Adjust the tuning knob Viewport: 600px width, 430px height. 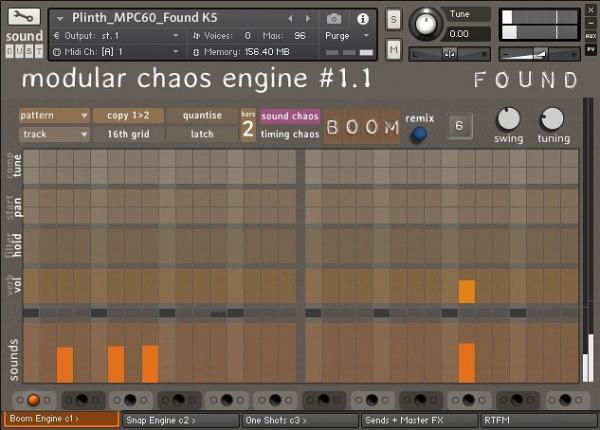point(552,119)
